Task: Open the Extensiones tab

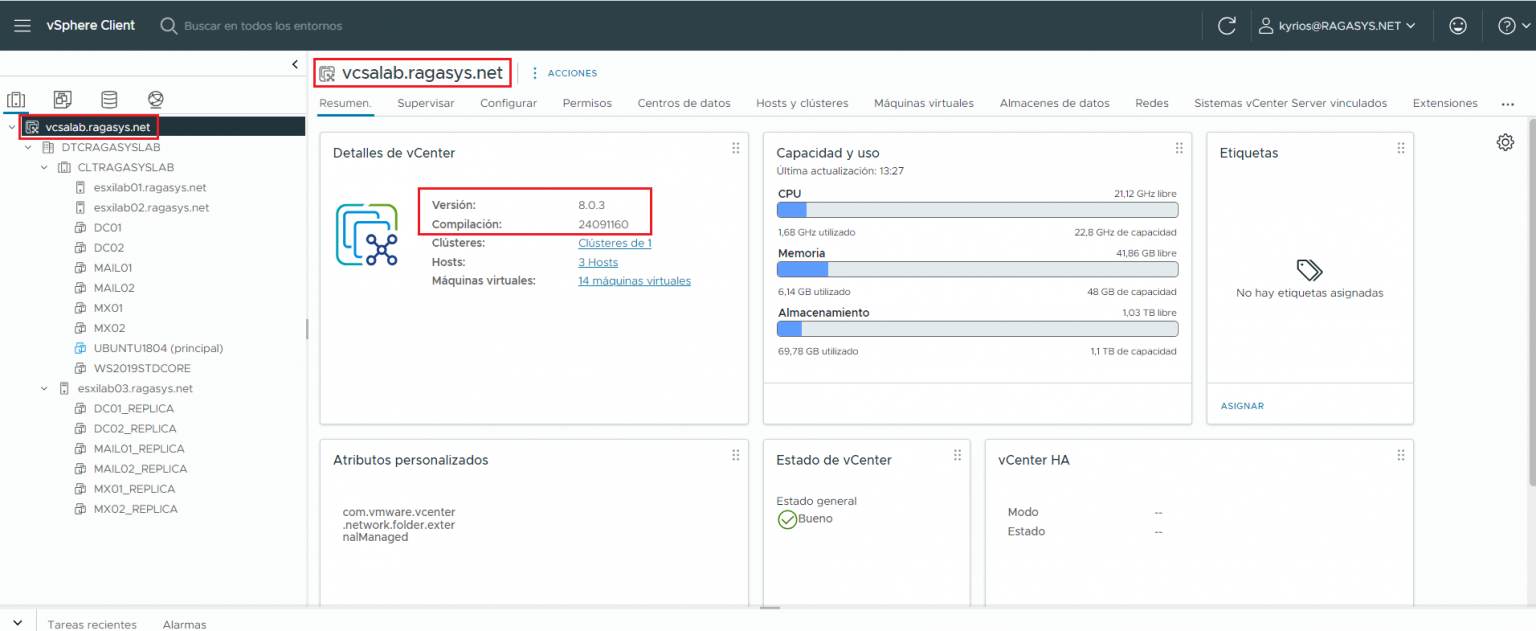Action: pyautogui.click(x=1445, y=103)
